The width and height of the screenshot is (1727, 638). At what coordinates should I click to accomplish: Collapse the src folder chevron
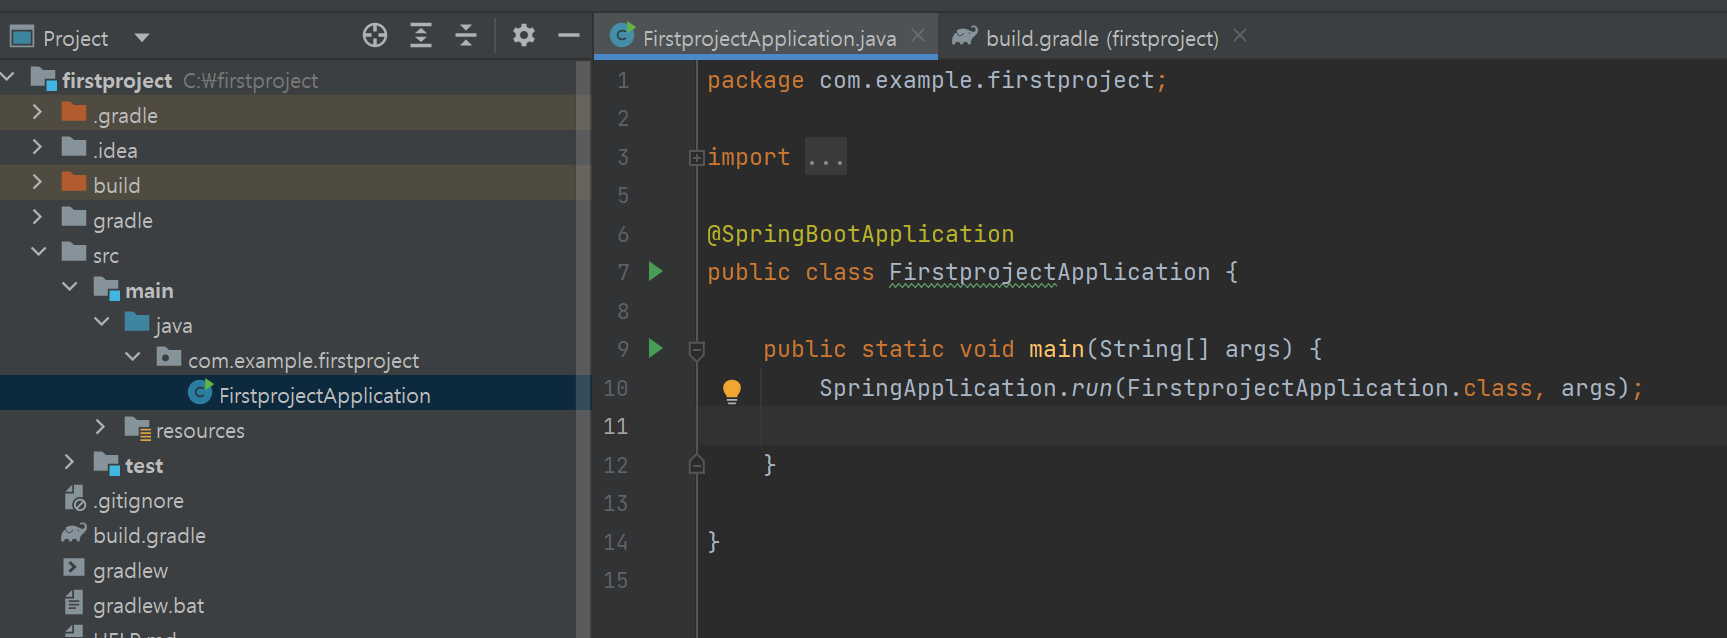38,252
